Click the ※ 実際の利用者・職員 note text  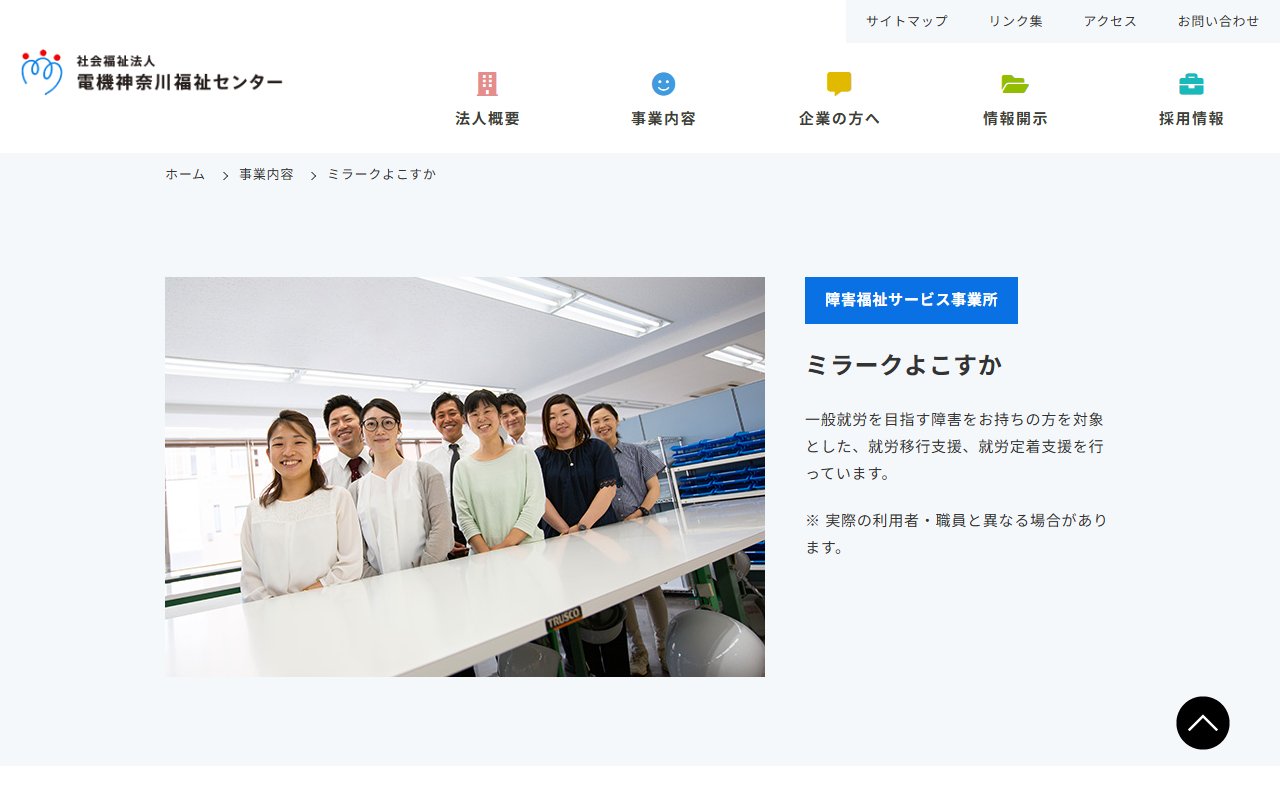(957, 534)
